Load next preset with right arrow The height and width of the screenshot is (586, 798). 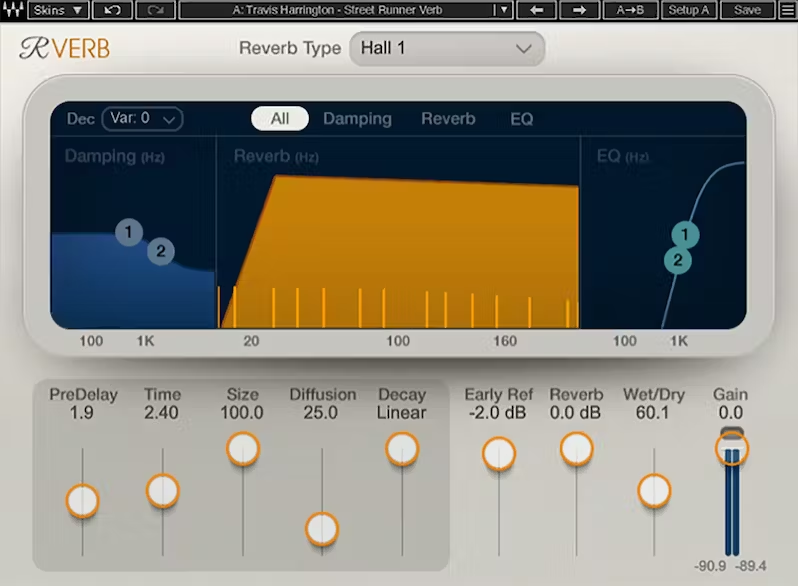click(x=579, y=10)
